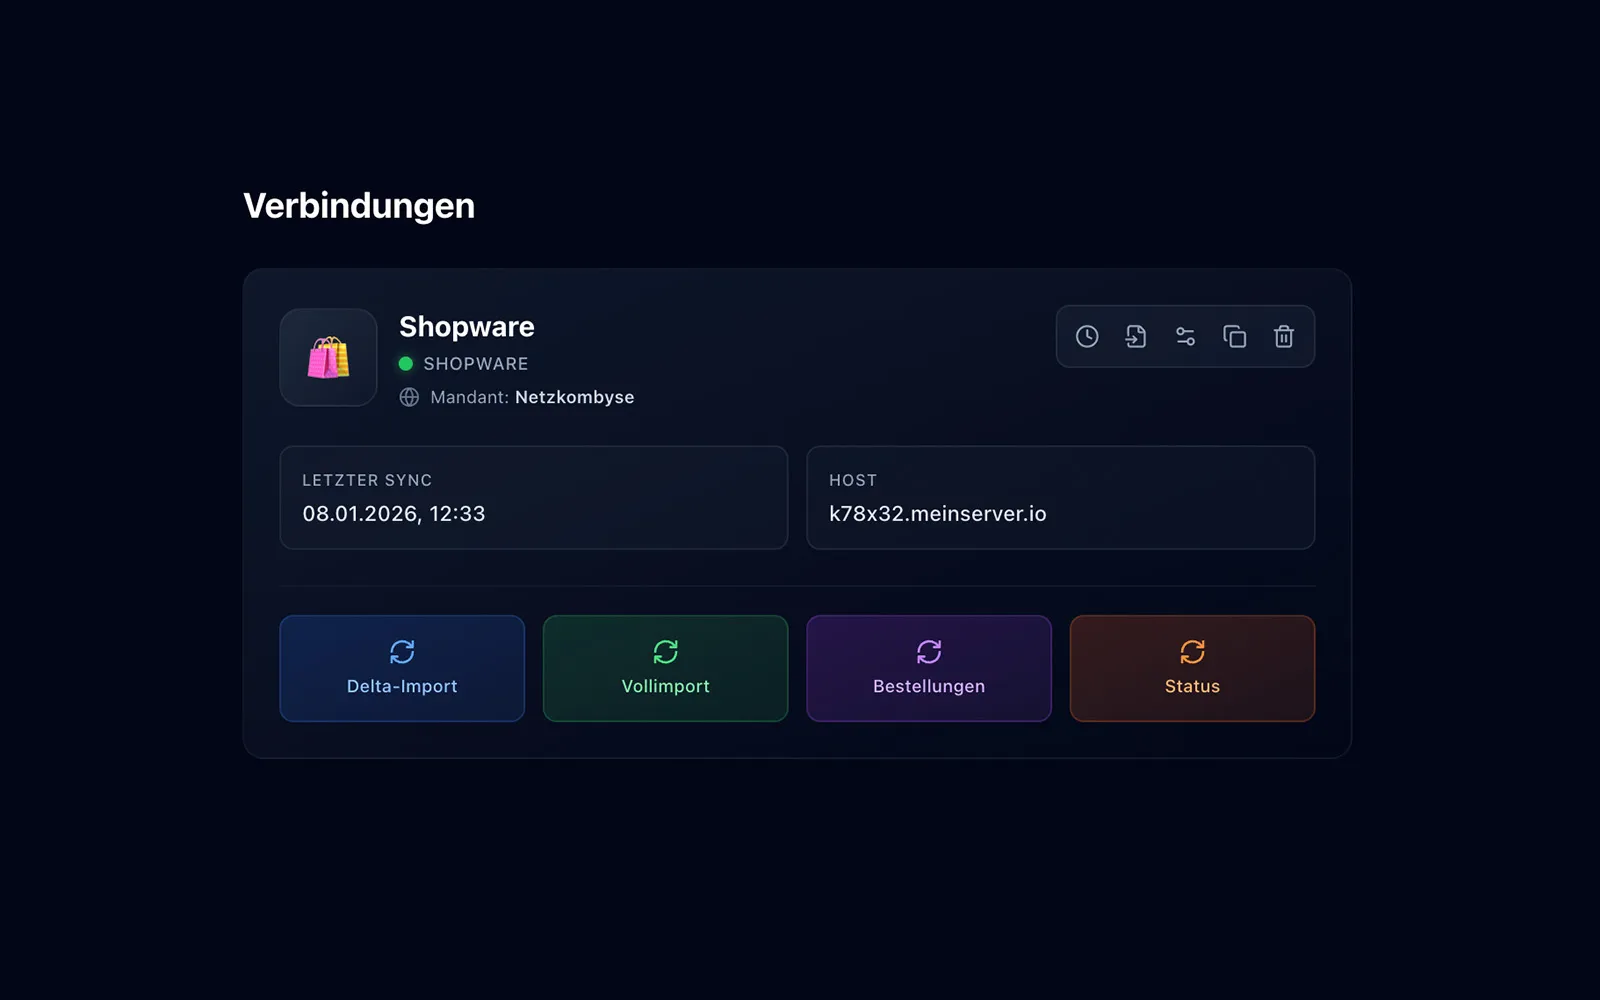Duplicate the Shopware connection
Screen dimensions: 1600x1000
pyautogui.click(x=1234, y=337)
